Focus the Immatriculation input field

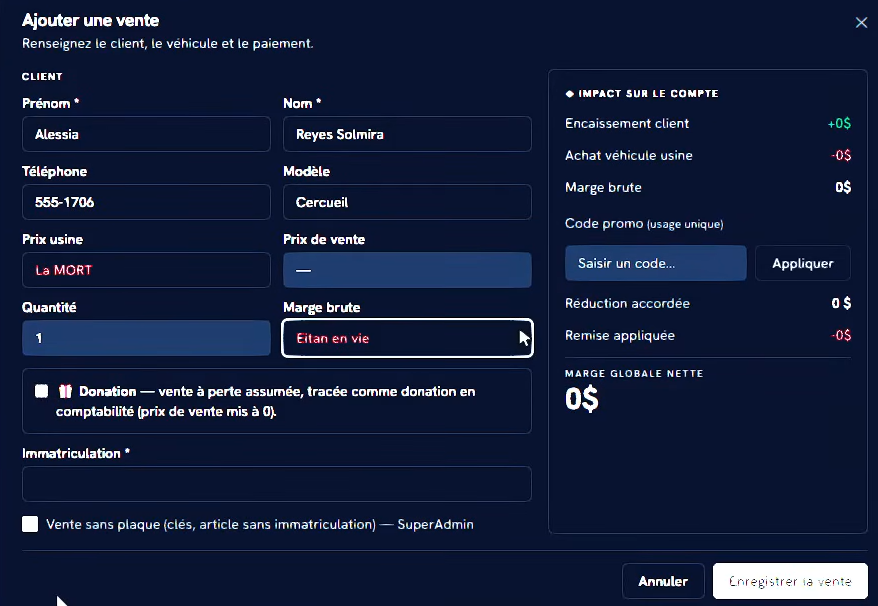pyautogui.click(x=277, y=484)
